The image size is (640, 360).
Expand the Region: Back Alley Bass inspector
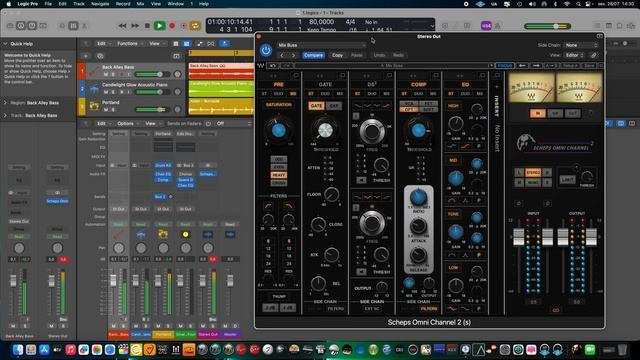5,103
